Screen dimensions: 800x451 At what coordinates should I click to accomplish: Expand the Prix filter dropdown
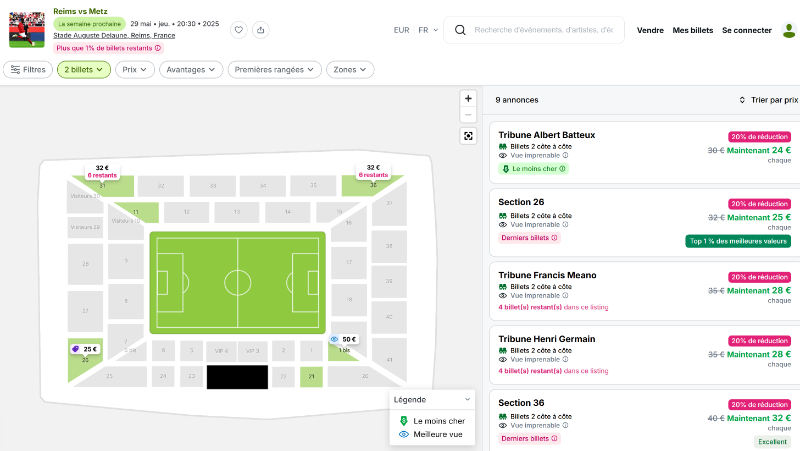135,70
